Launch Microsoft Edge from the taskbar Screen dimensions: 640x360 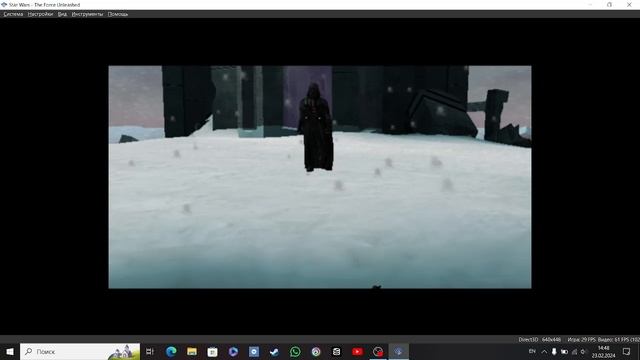coord(171,351)
